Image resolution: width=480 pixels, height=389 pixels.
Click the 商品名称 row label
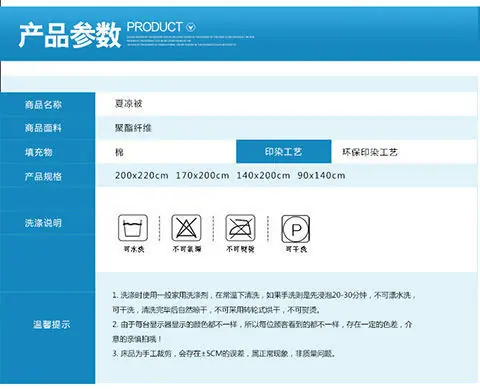(43, 105)
